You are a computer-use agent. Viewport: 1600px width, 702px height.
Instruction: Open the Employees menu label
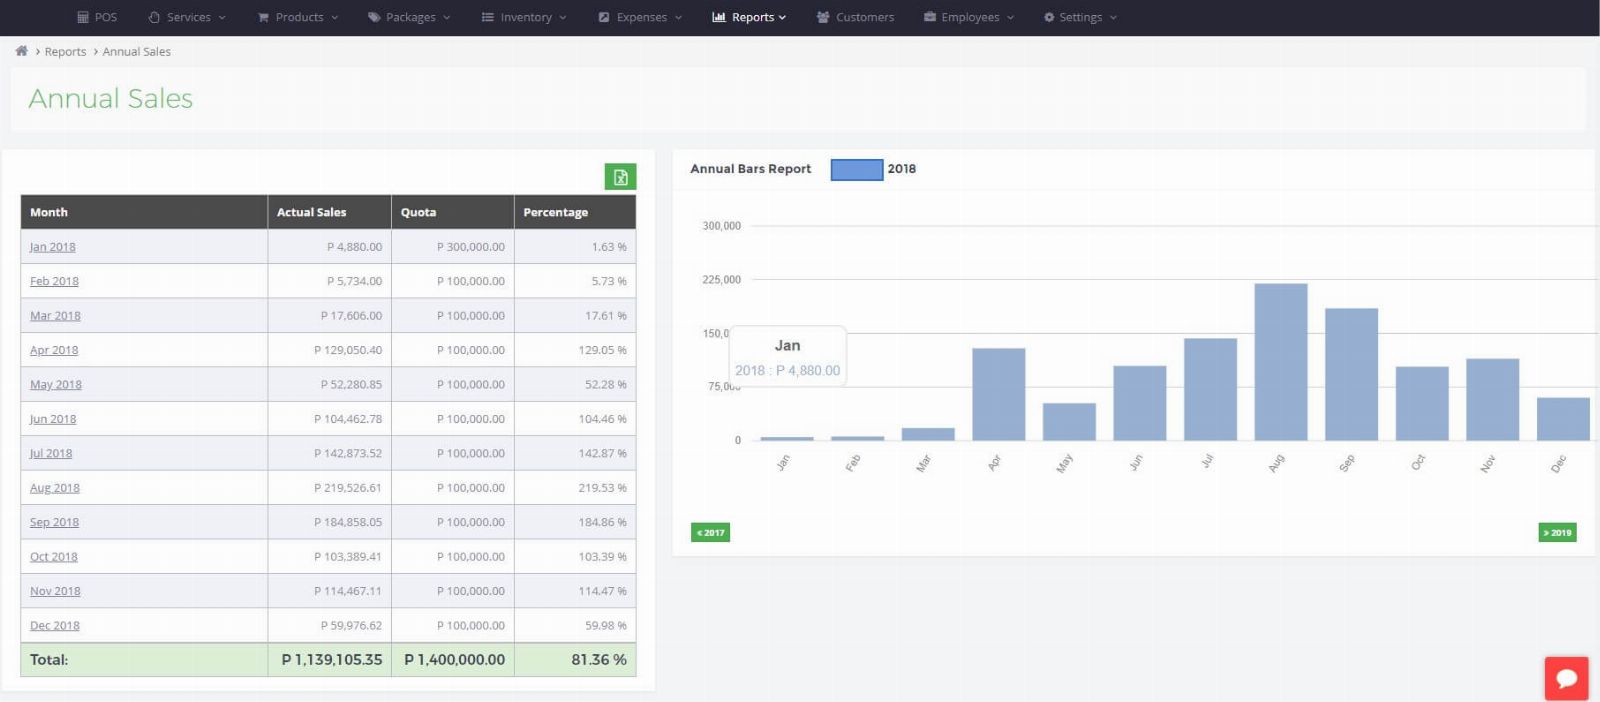pos(970,17)
